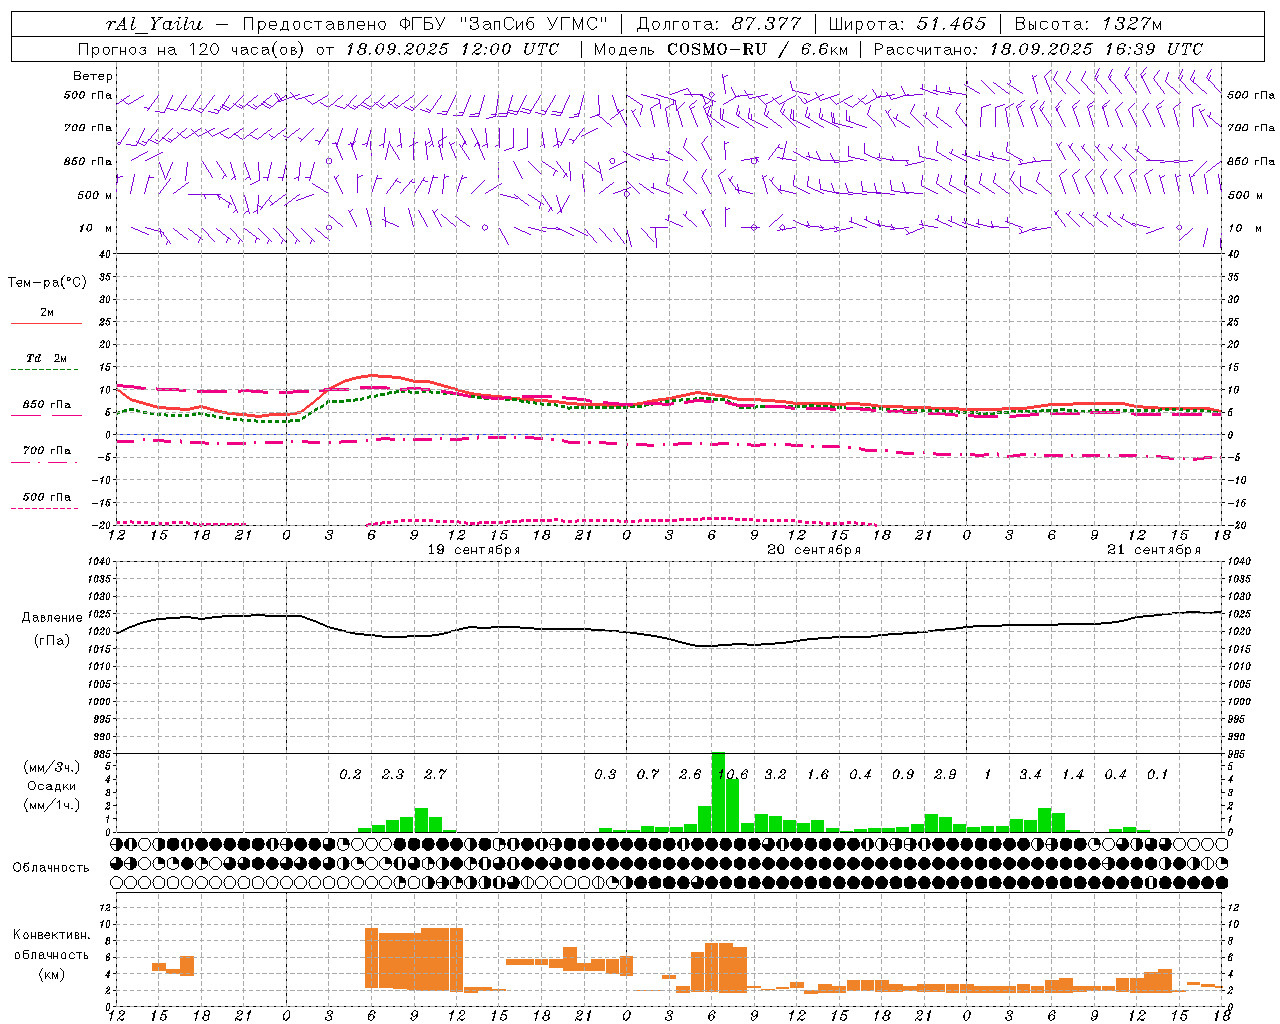Click the 19 сентября date label
Screen dimensions: 1280x1024
point(474,550)
